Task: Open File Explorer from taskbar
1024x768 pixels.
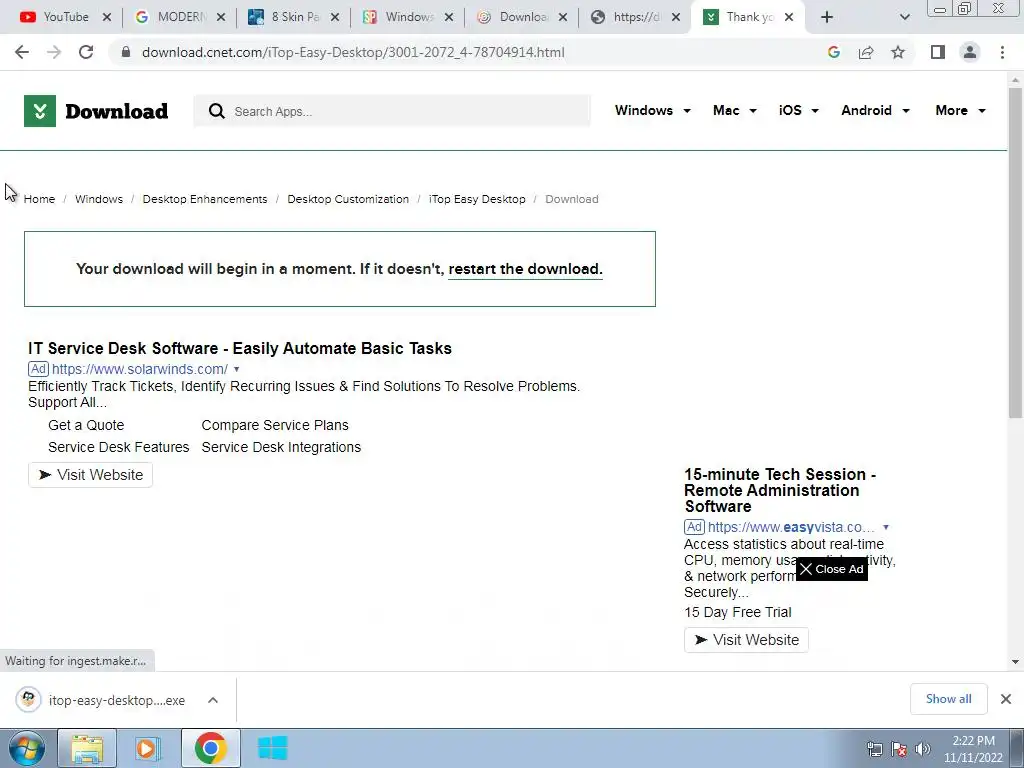Action: click(x=87, y=748)
